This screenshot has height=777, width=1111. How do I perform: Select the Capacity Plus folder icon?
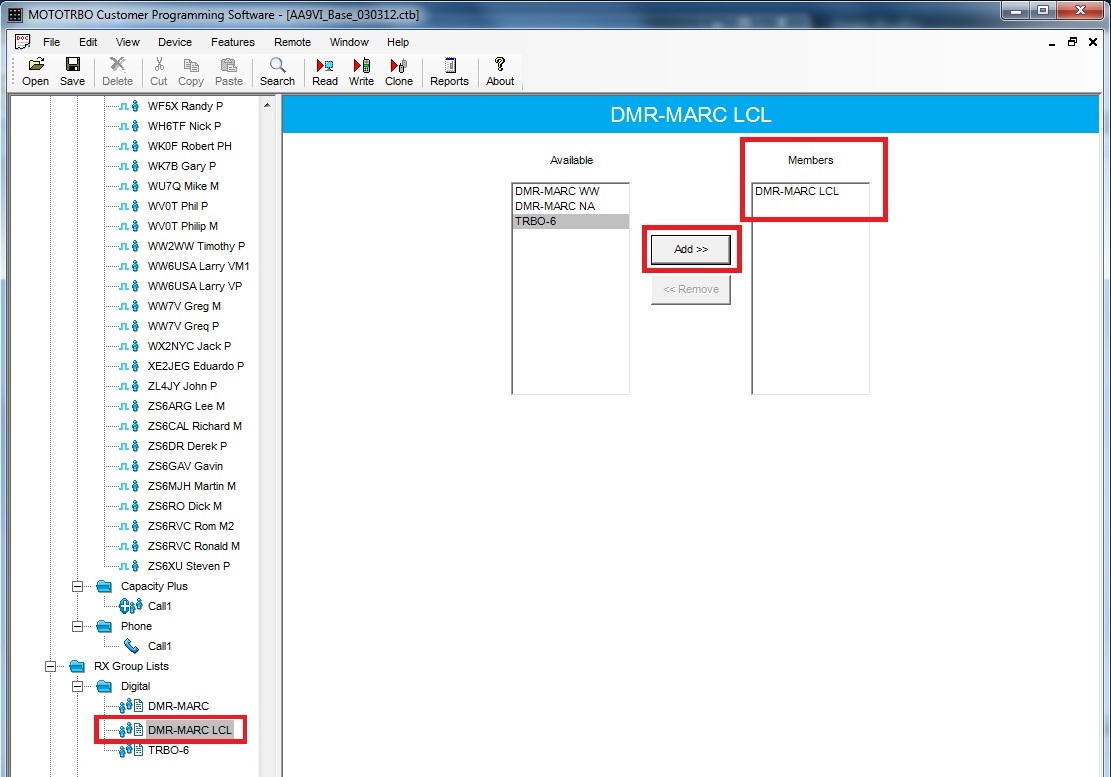(x=104, y=586)
